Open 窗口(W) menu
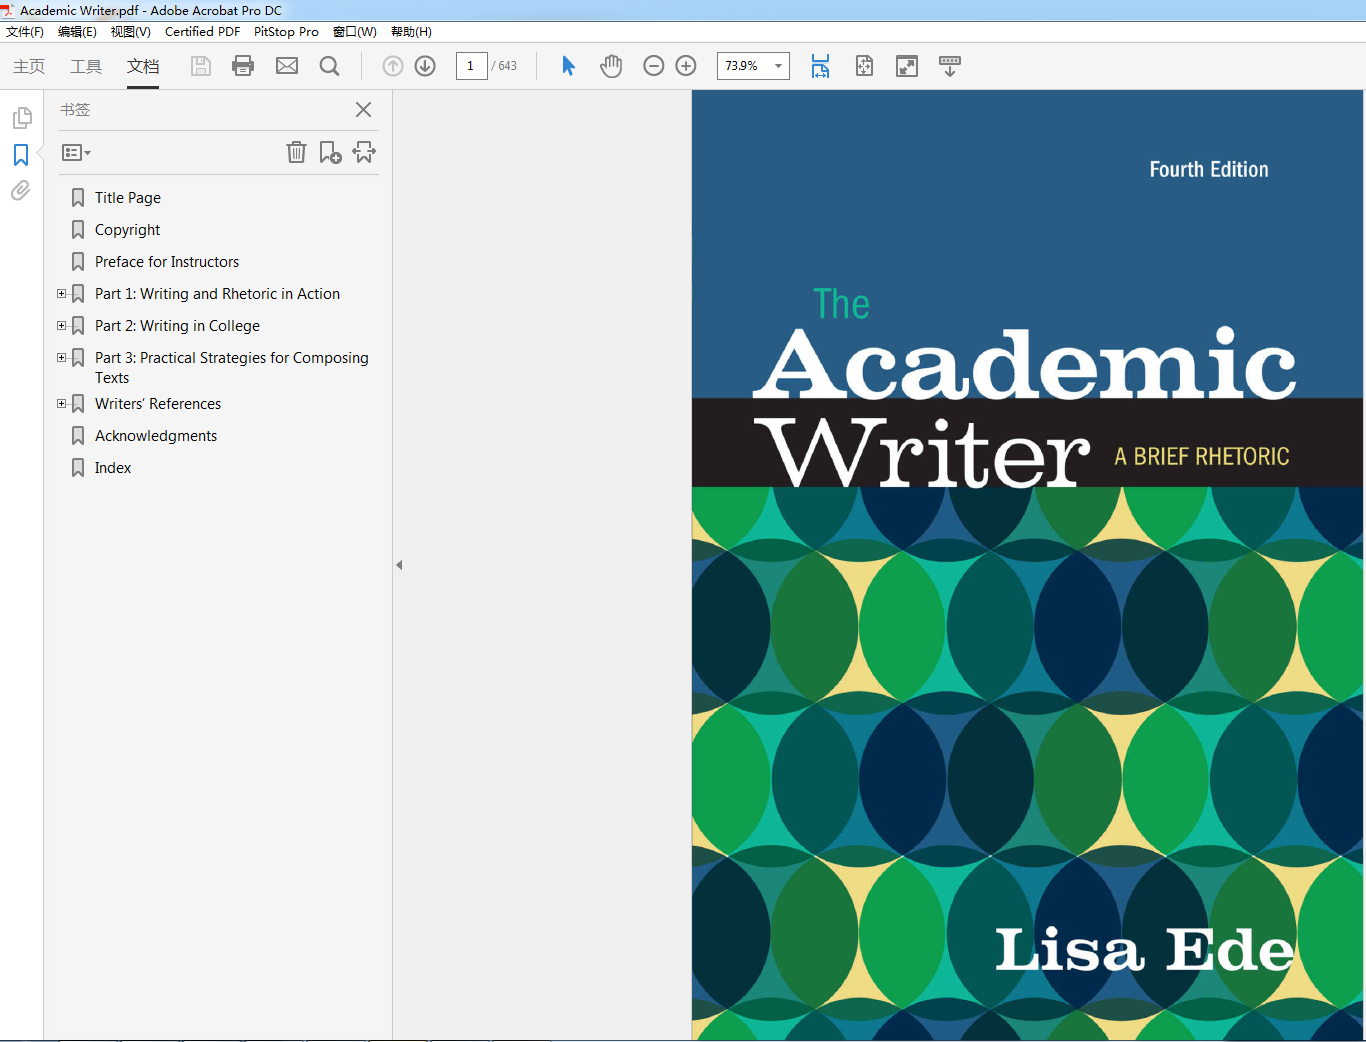 [355, 32]
